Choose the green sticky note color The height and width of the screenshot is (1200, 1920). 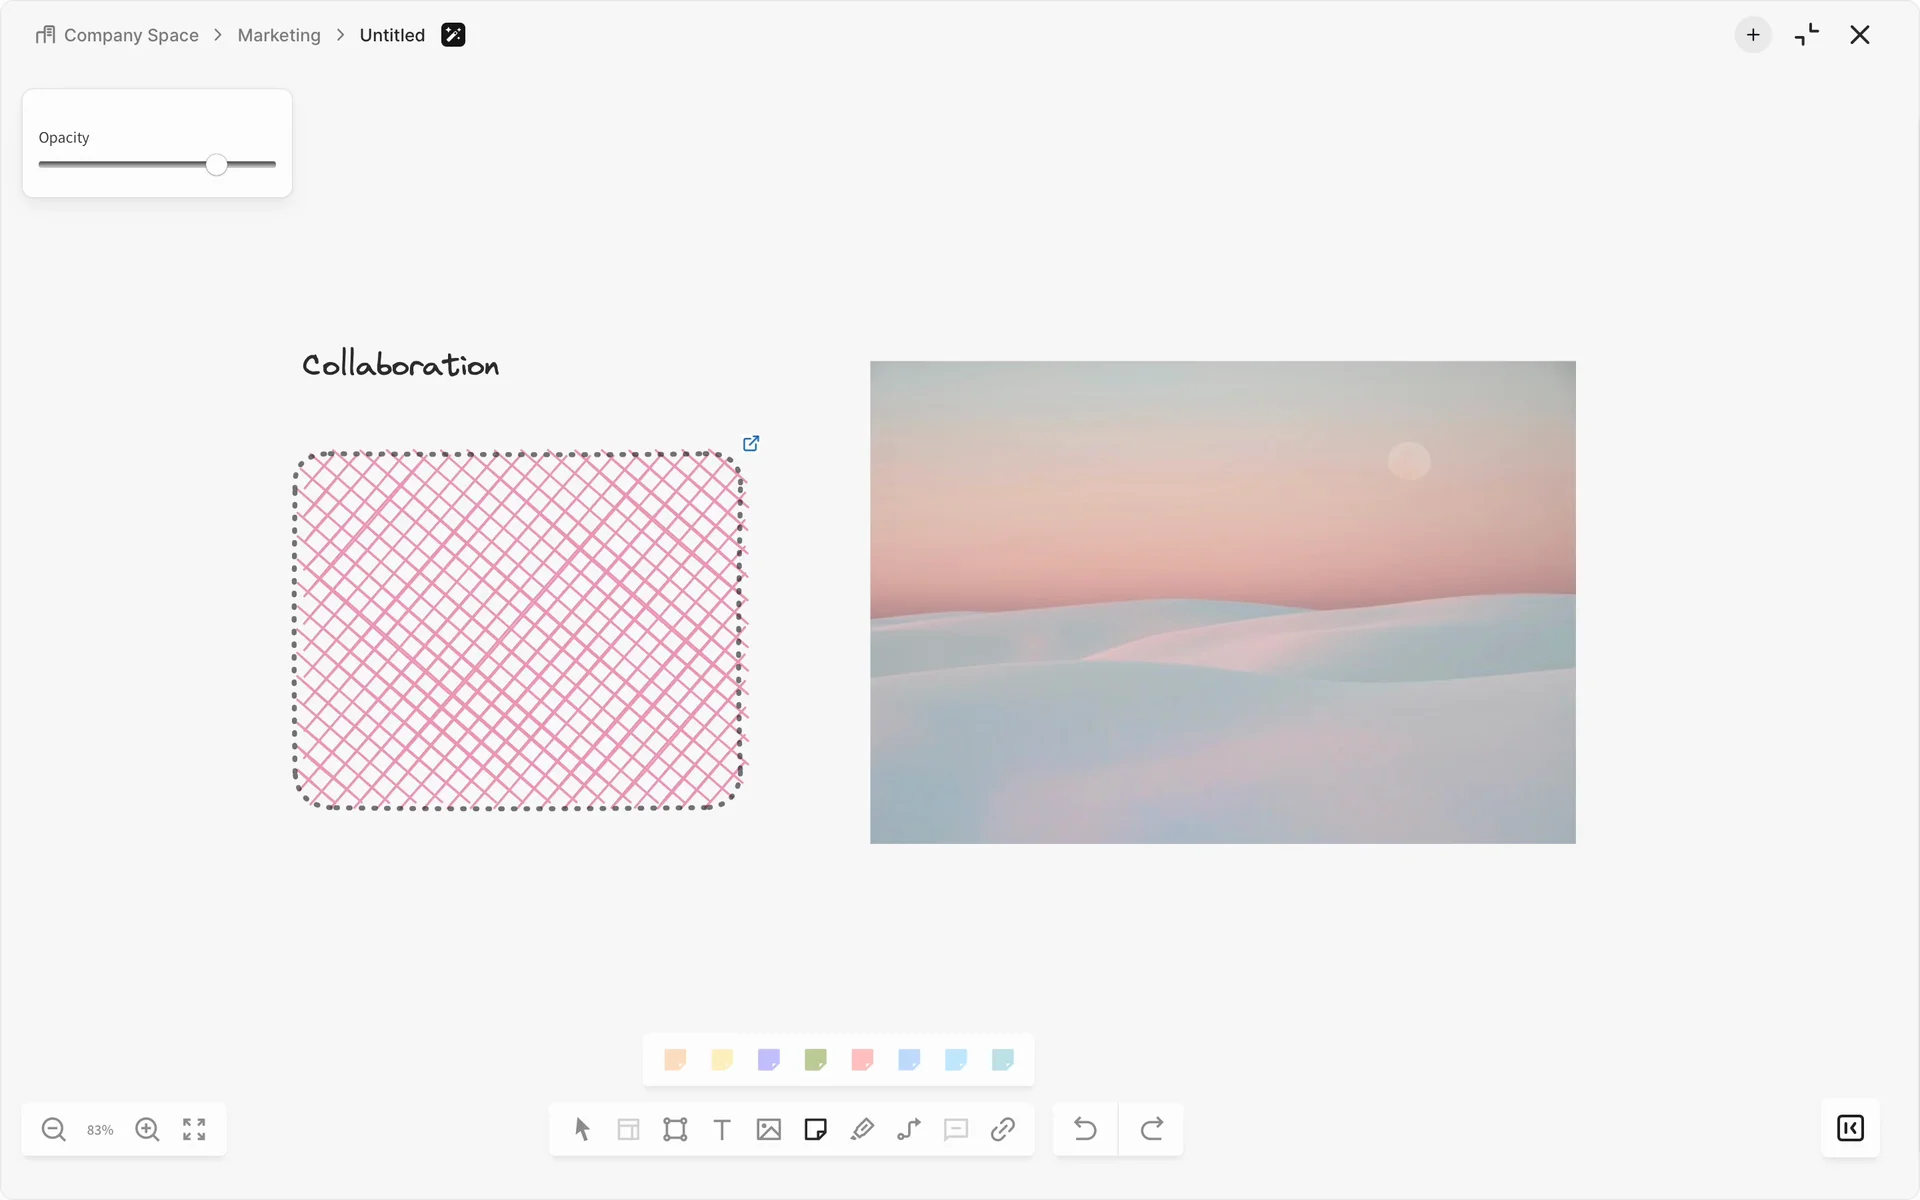coord(815,1059)
